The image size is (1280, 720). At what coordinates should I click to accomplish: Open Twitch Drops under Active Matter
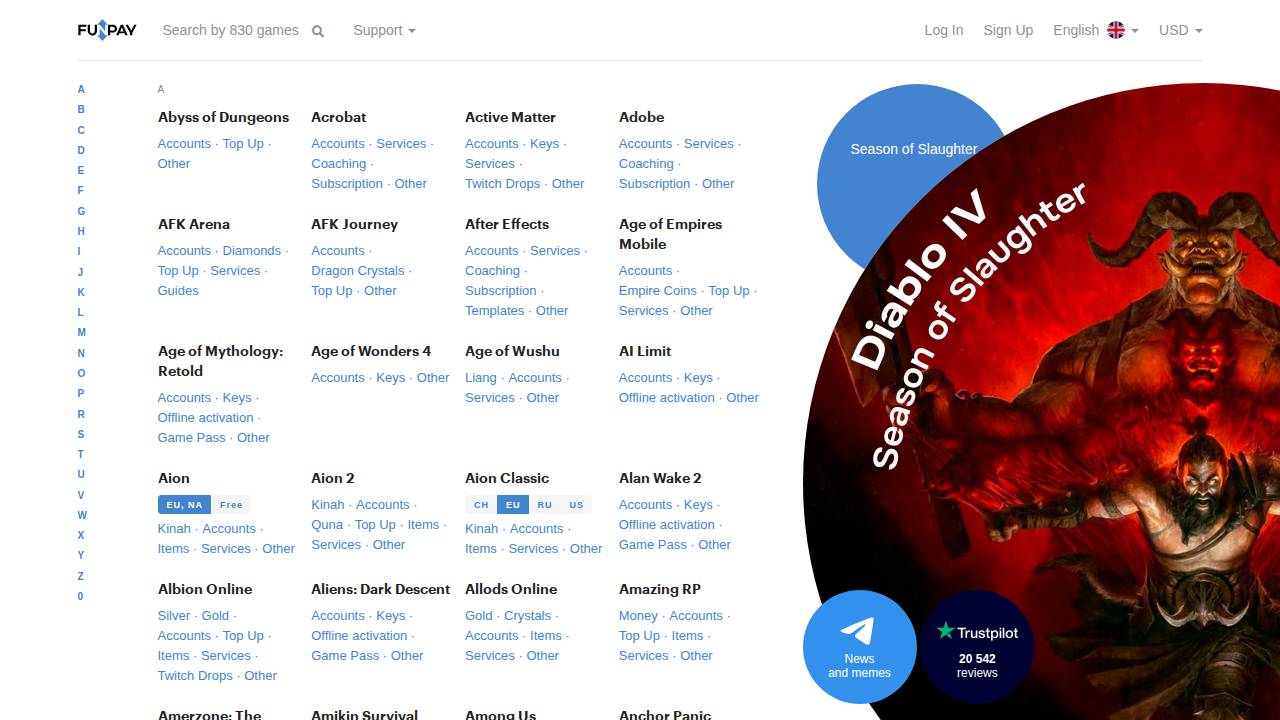(502, 184)
